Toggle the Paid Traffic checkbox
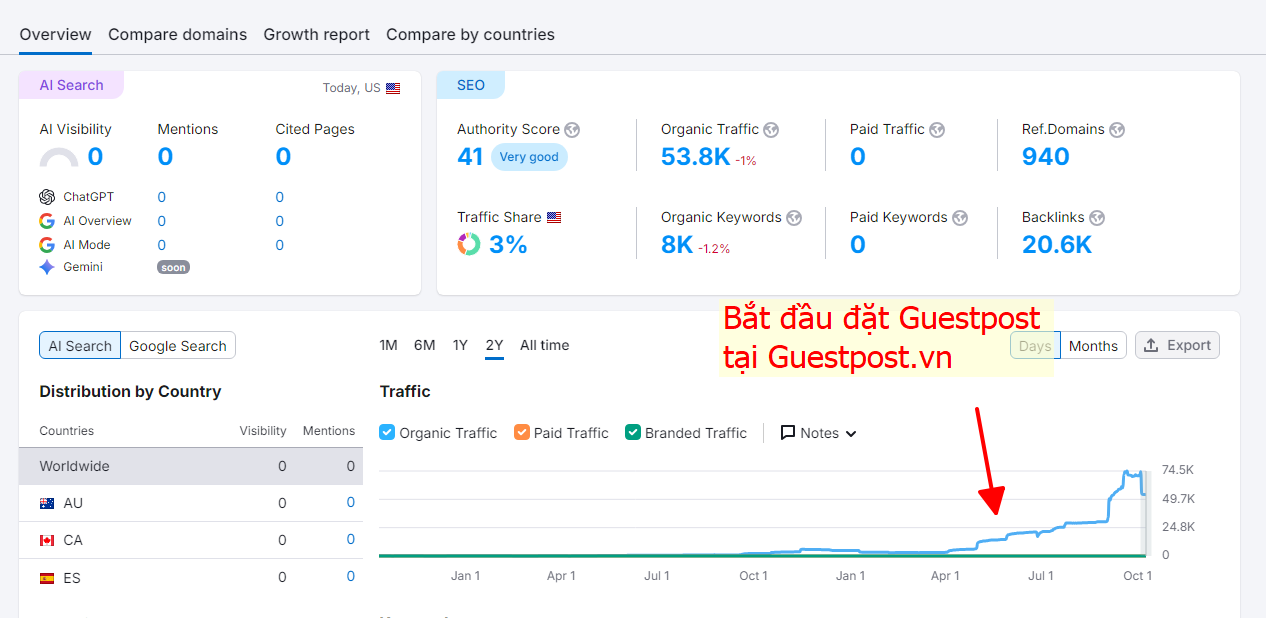The image size is (1266, 618). [x=522, y=433]
